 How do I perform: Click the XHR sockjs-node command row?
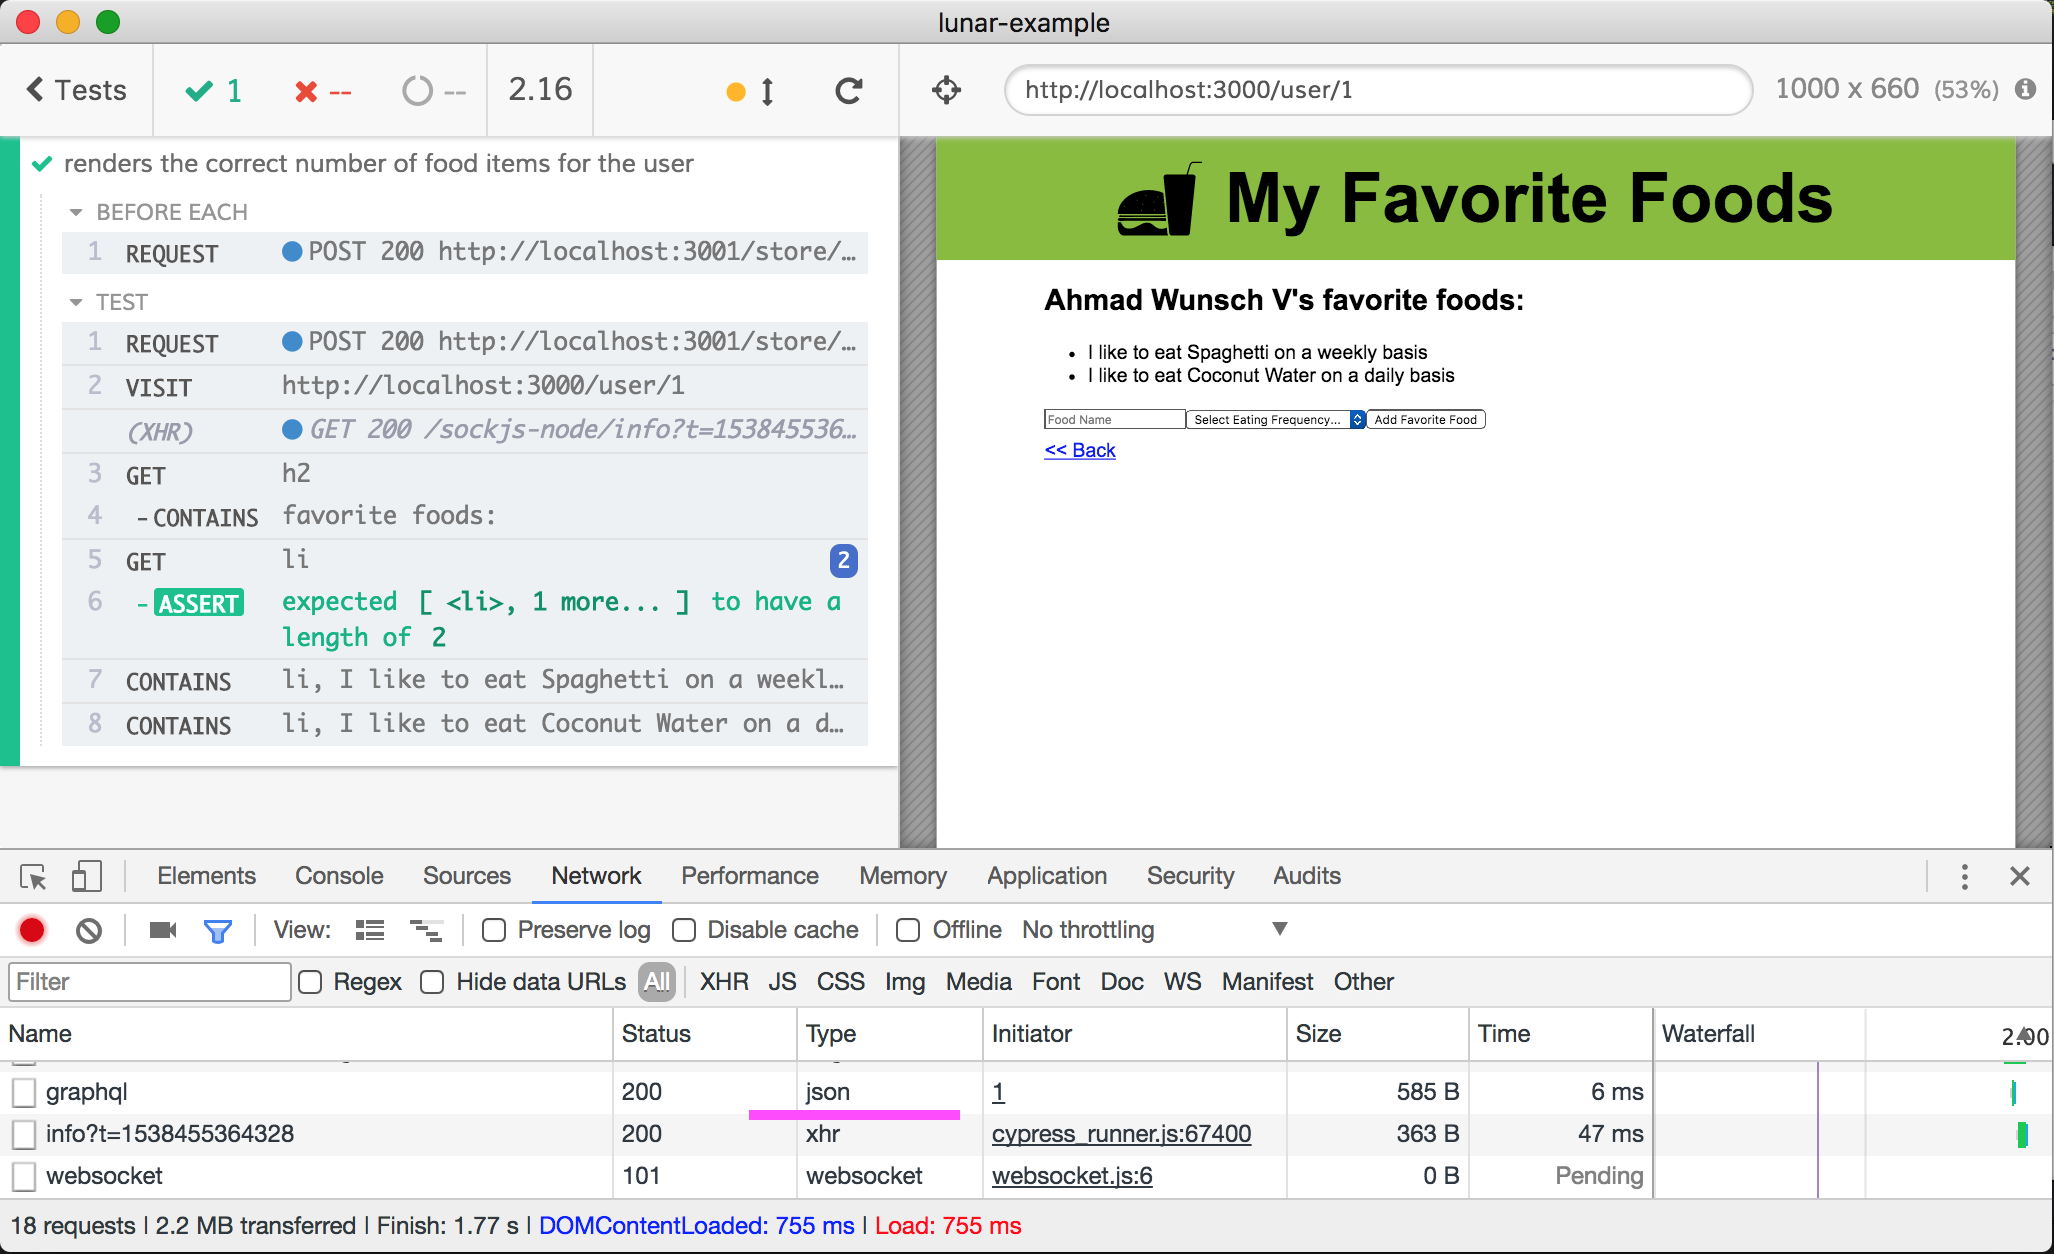coord(465,430)
